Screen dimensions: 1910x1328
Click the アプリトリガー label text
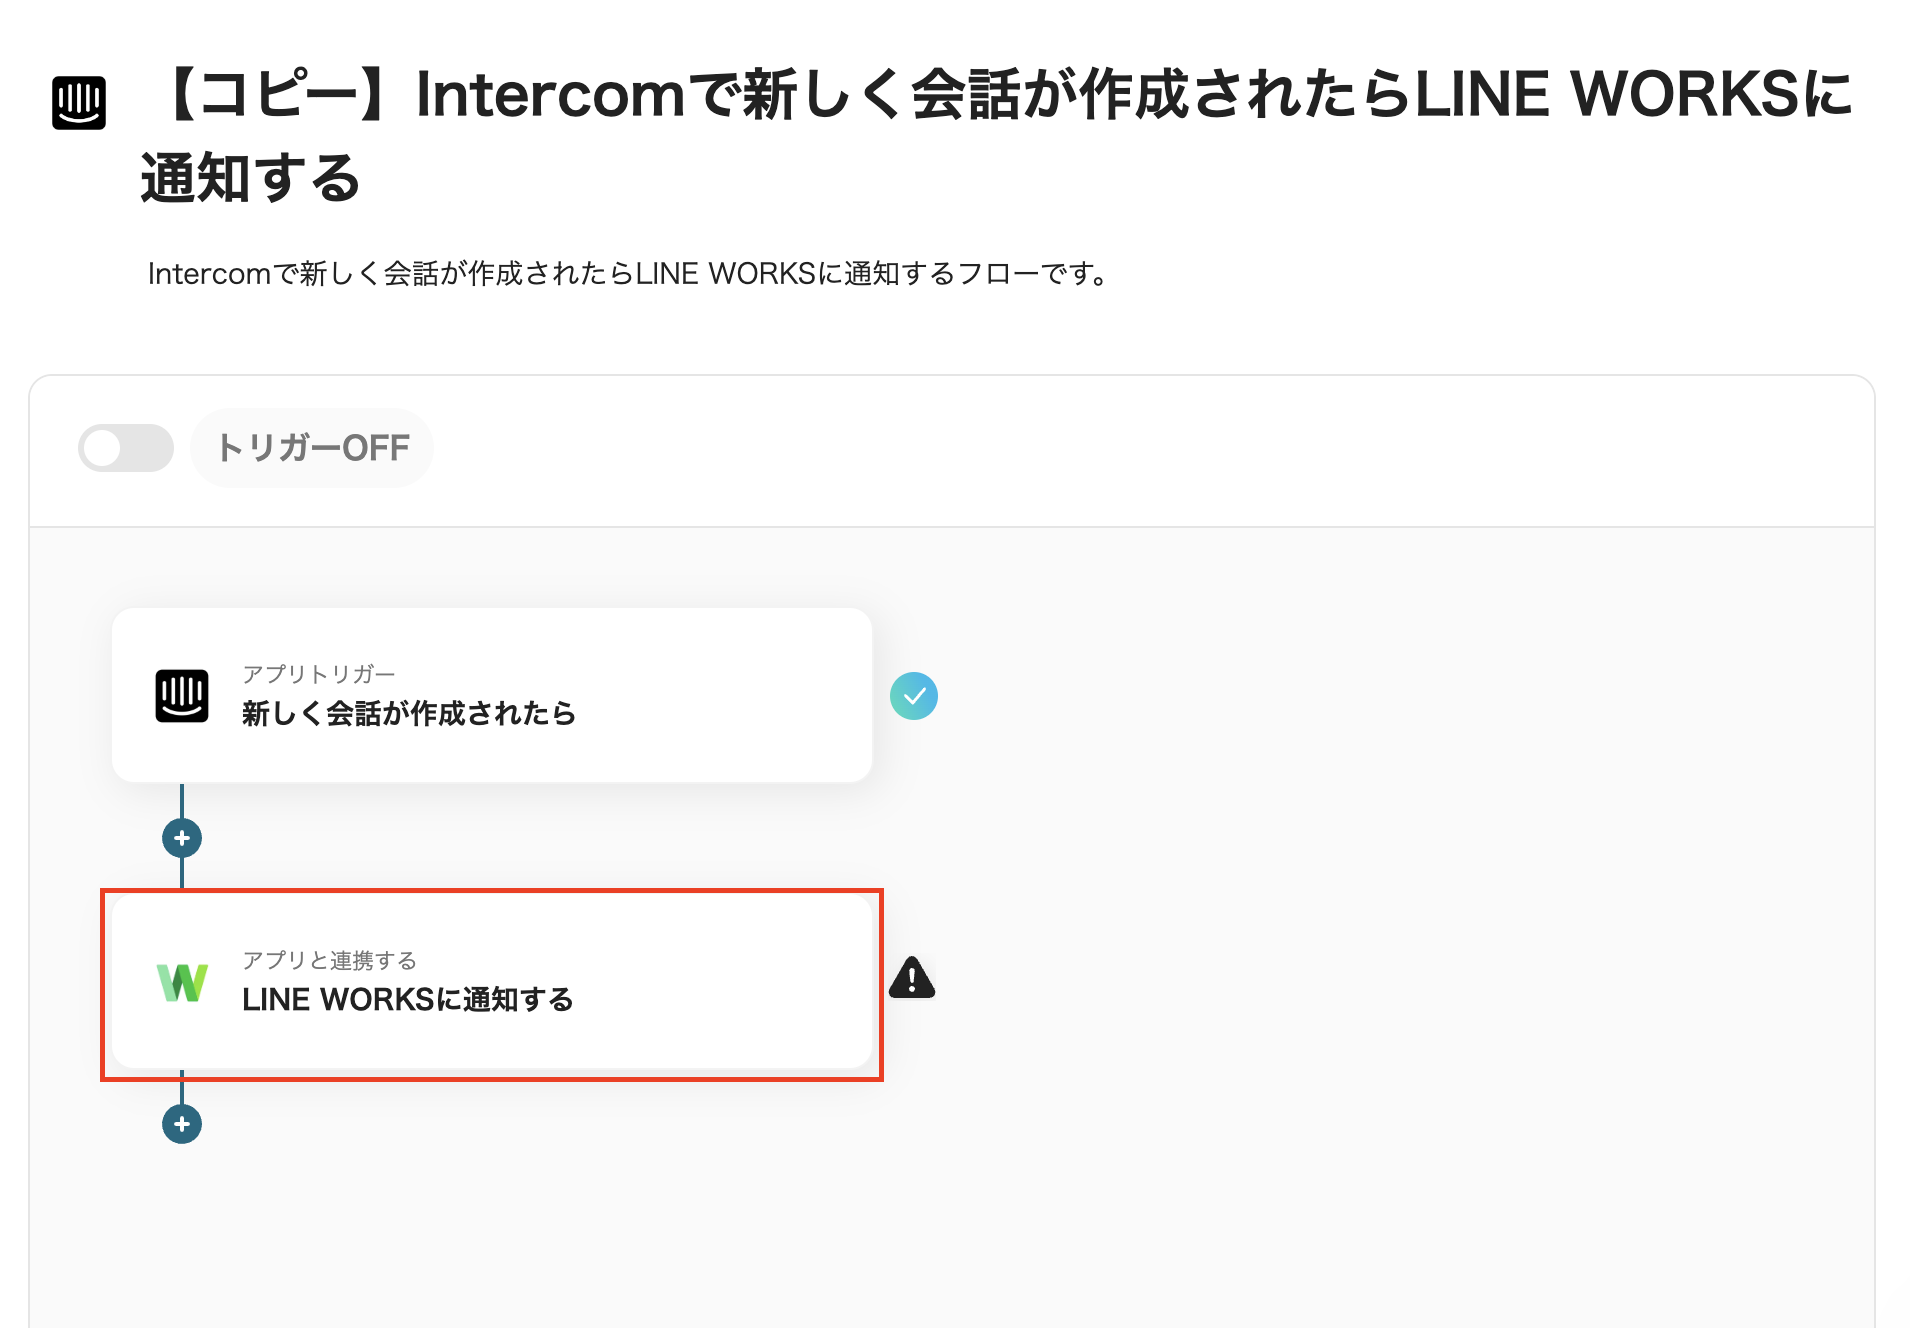coord(316,672)
